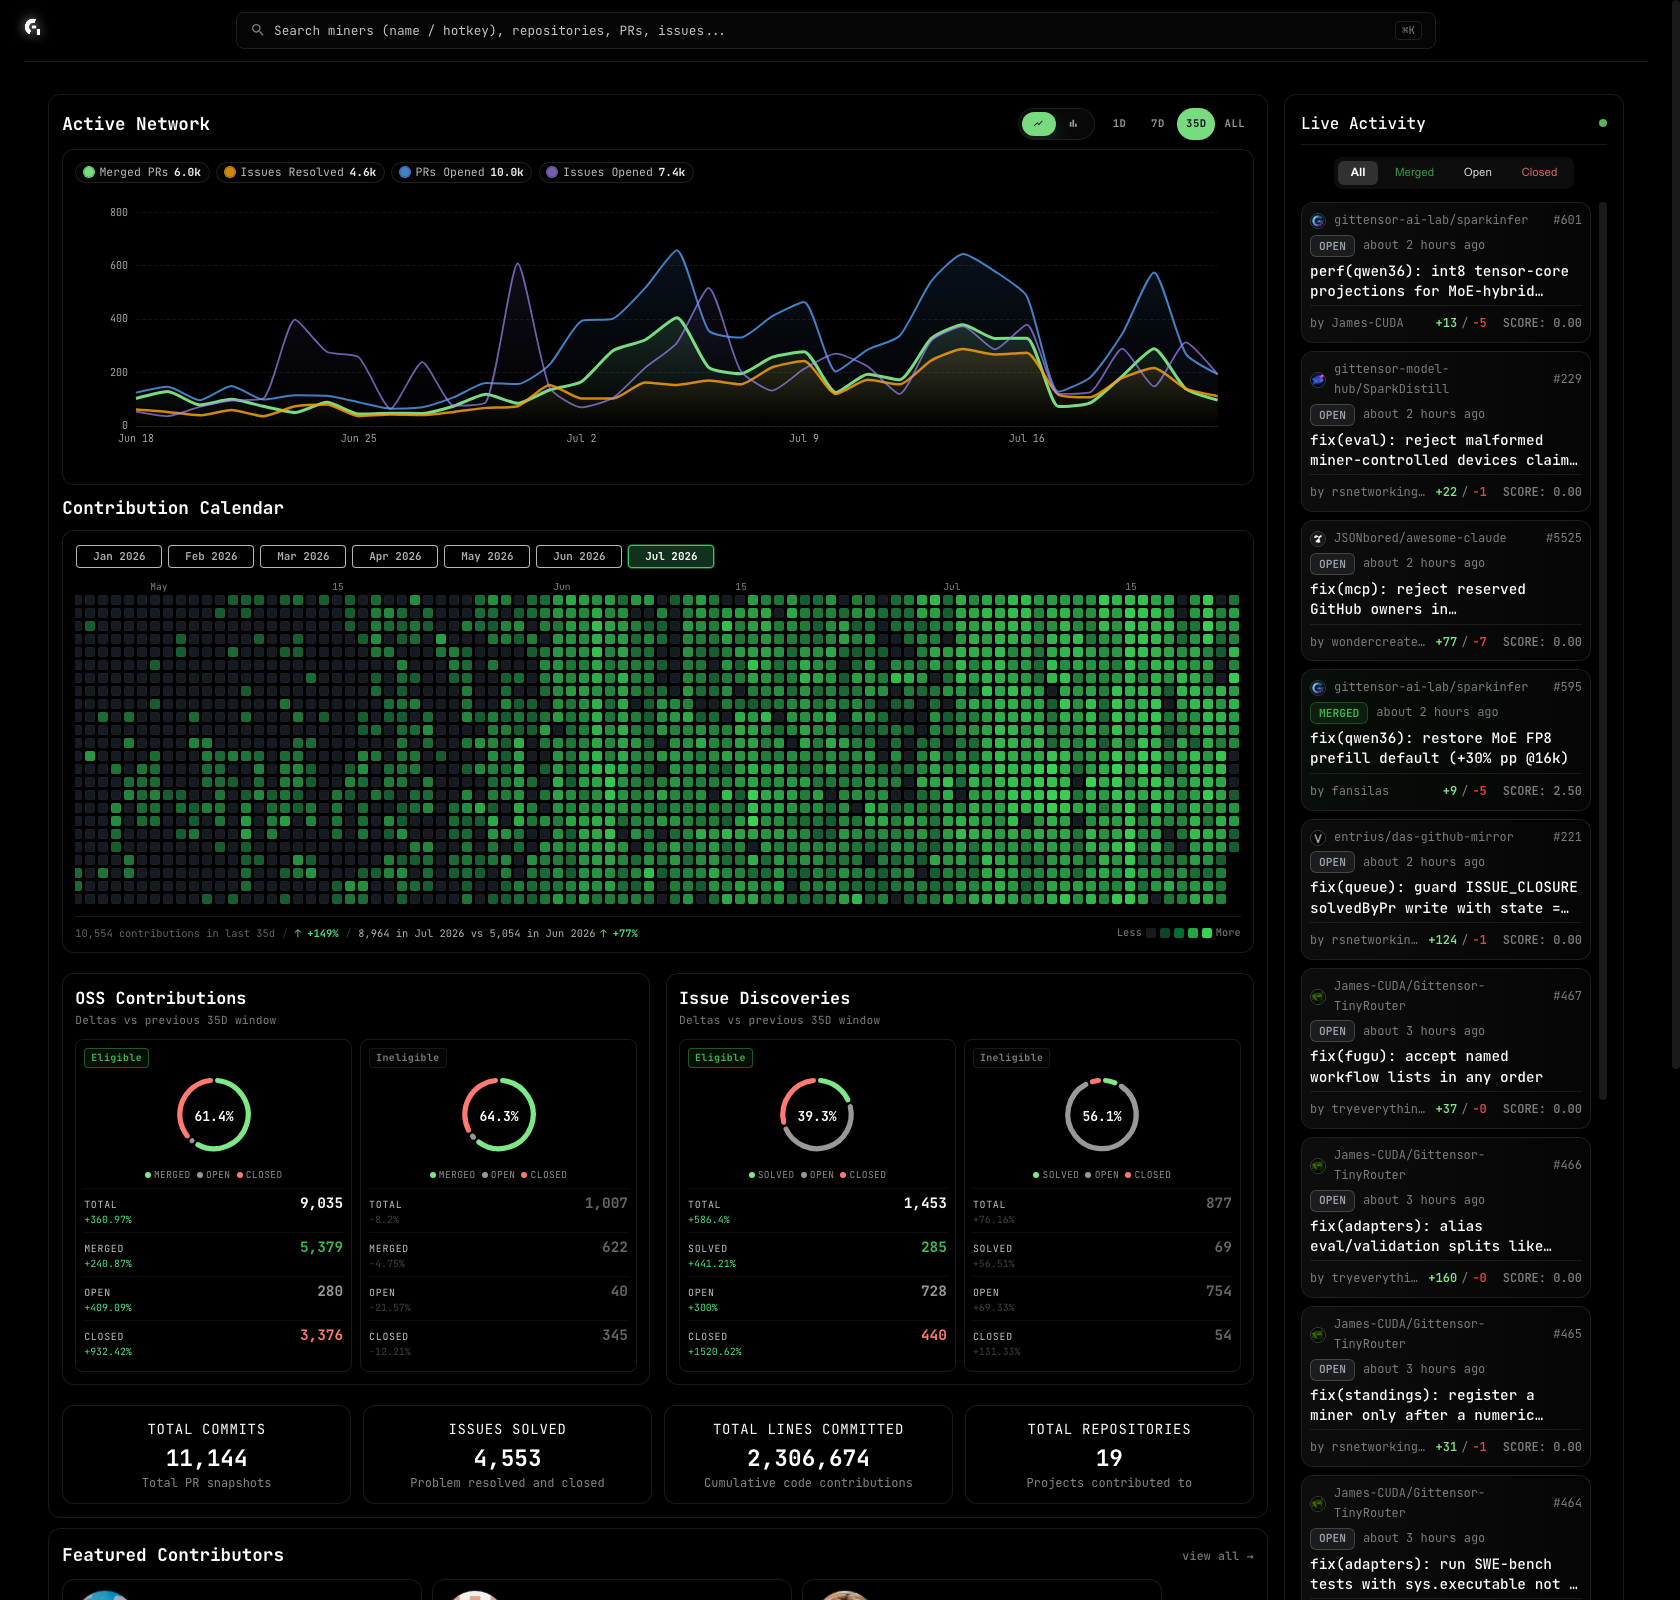Click brightest green More legend swatch

pyautogui.click(x=1207, y=933)
